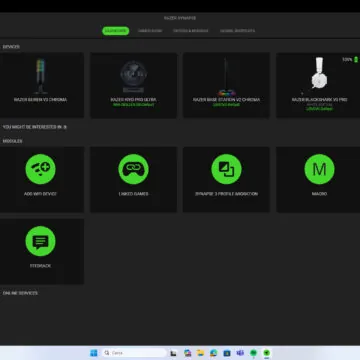Click the Razer Synapse taskbar icon
This screenshot has height=360, width=360.
tap(267, 353)
